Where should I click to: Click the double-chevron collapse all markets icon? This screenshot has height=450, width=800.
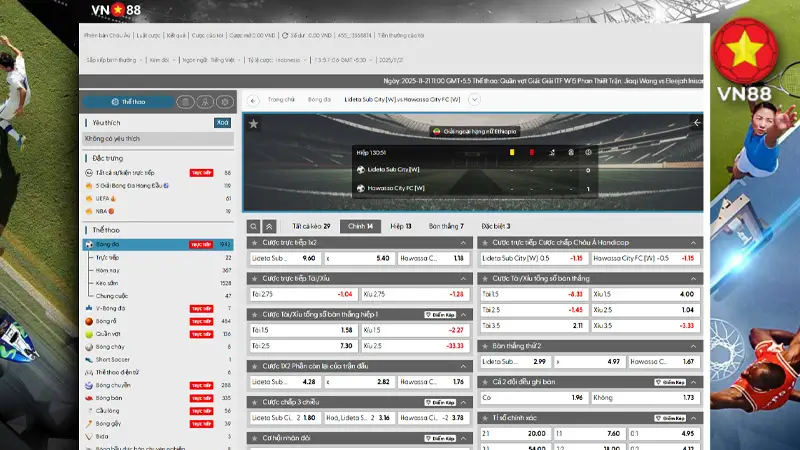269,227
